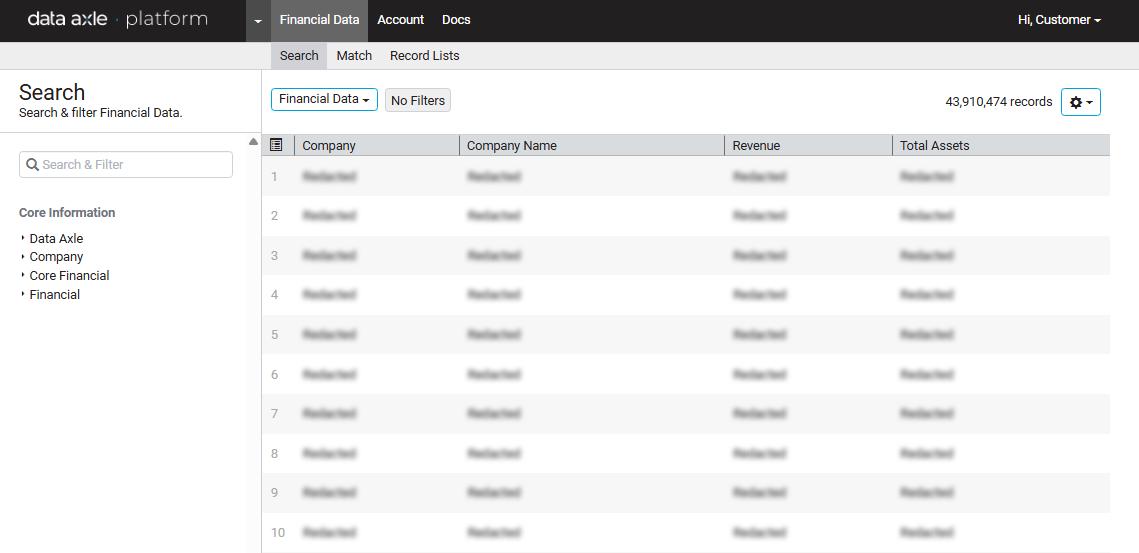This screenshot has width=1139, height=553.
Task: Click the column selector table icon
Action: pos(277,145)
